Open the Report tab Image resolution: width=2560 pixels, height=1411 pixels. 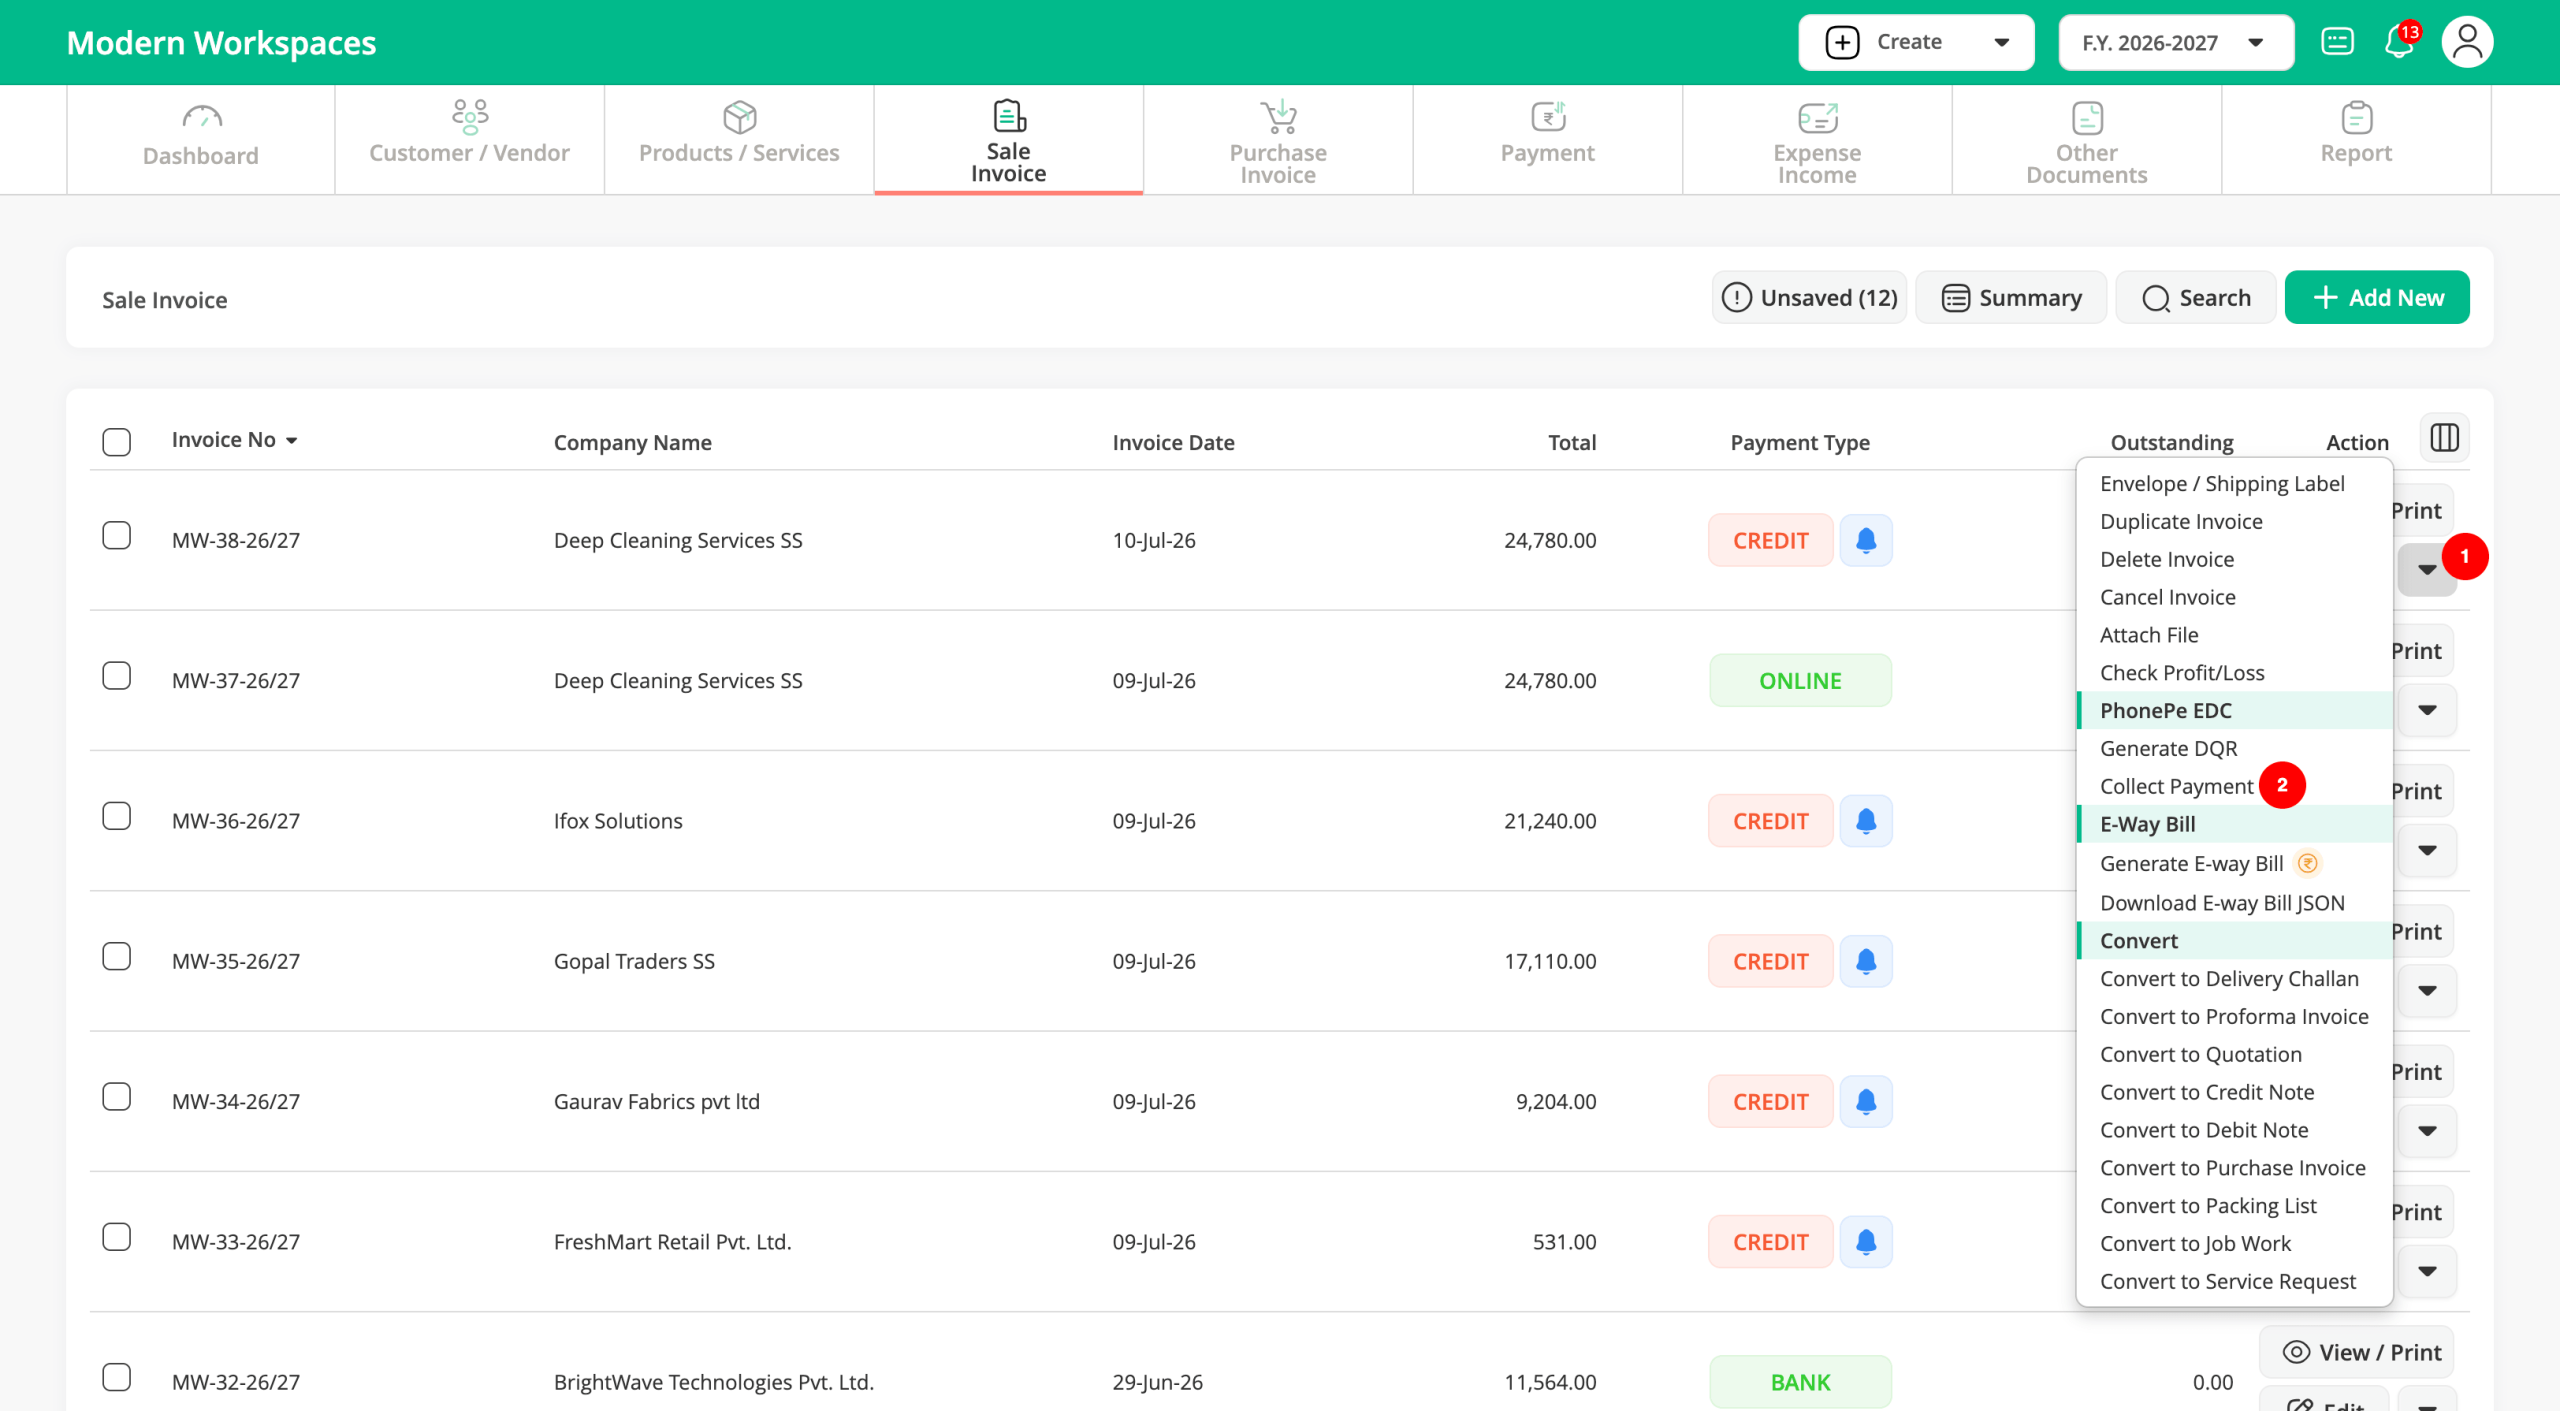2356,139
